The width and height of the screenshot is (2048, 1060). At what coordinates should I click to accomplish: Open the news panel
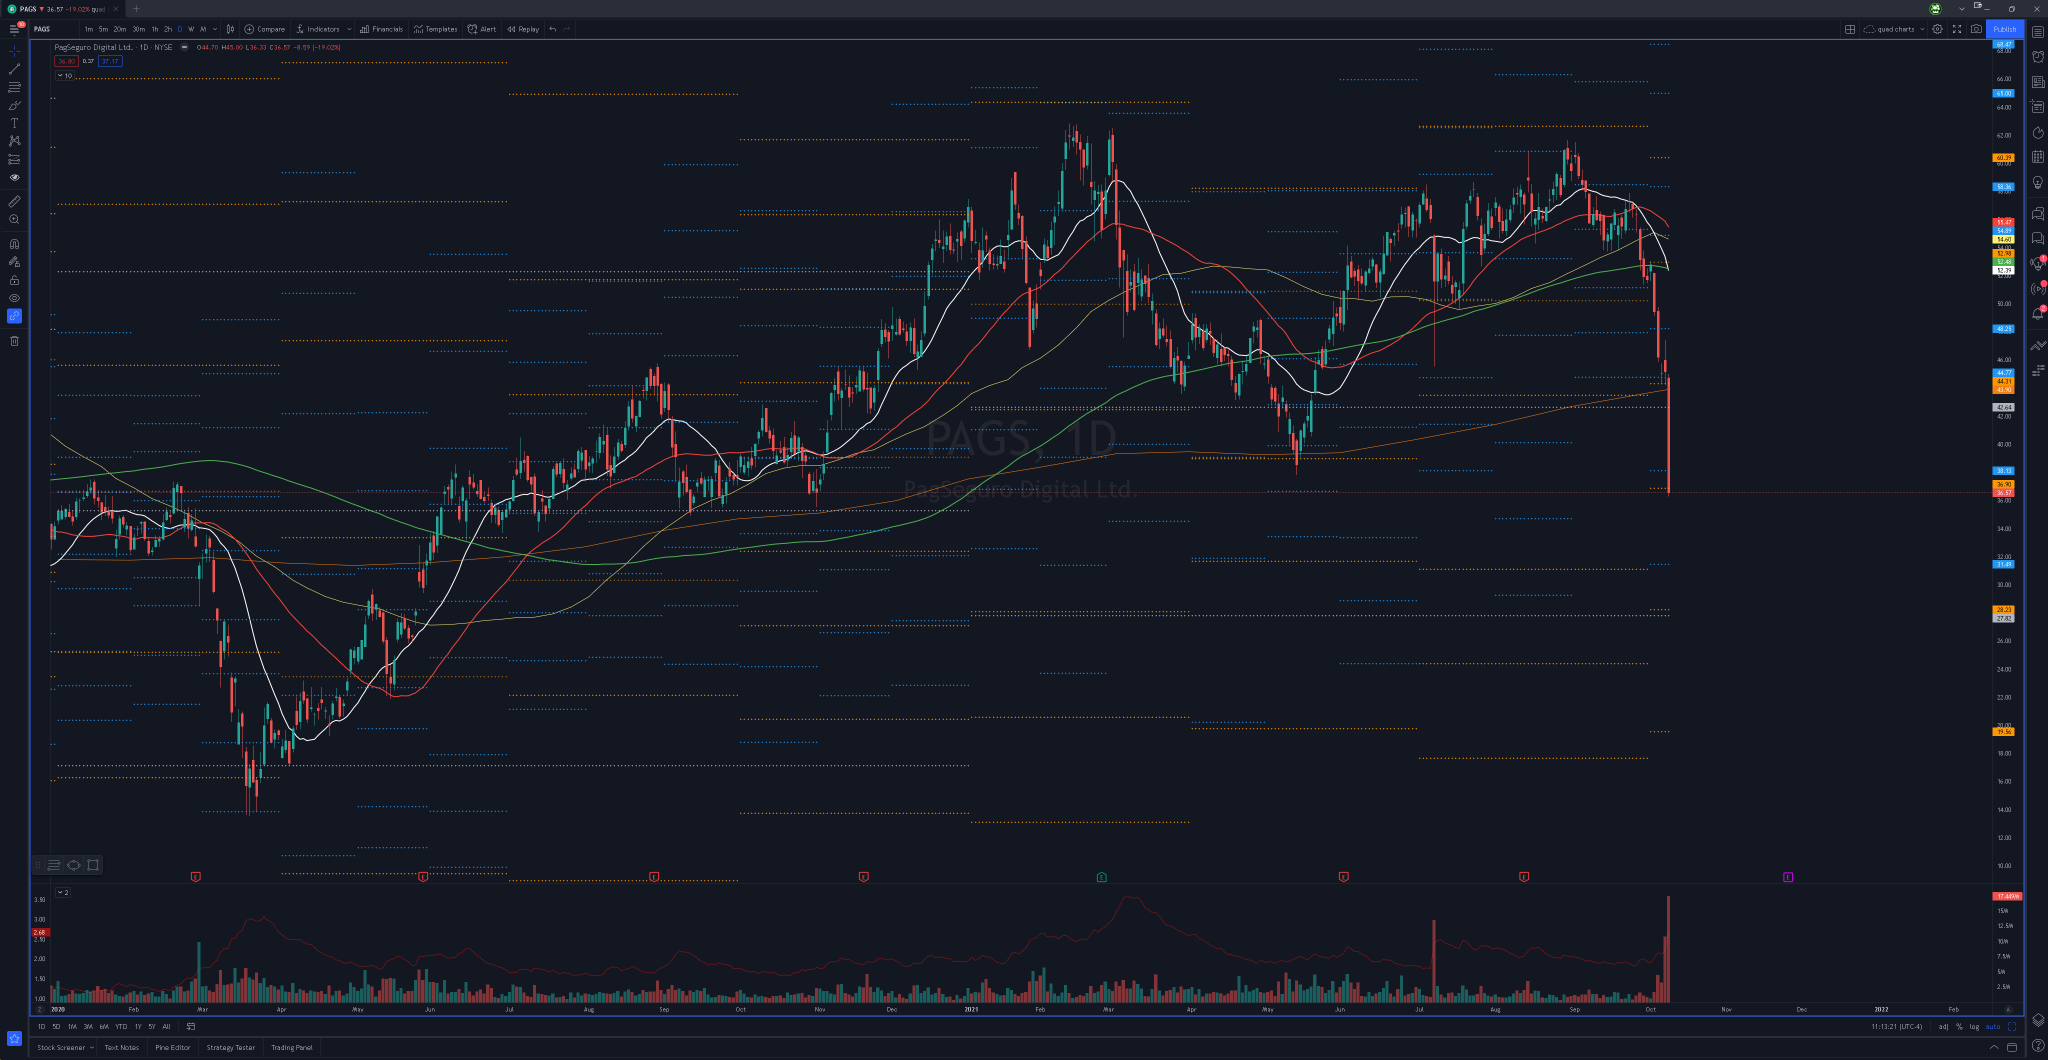pos(2038,83)
